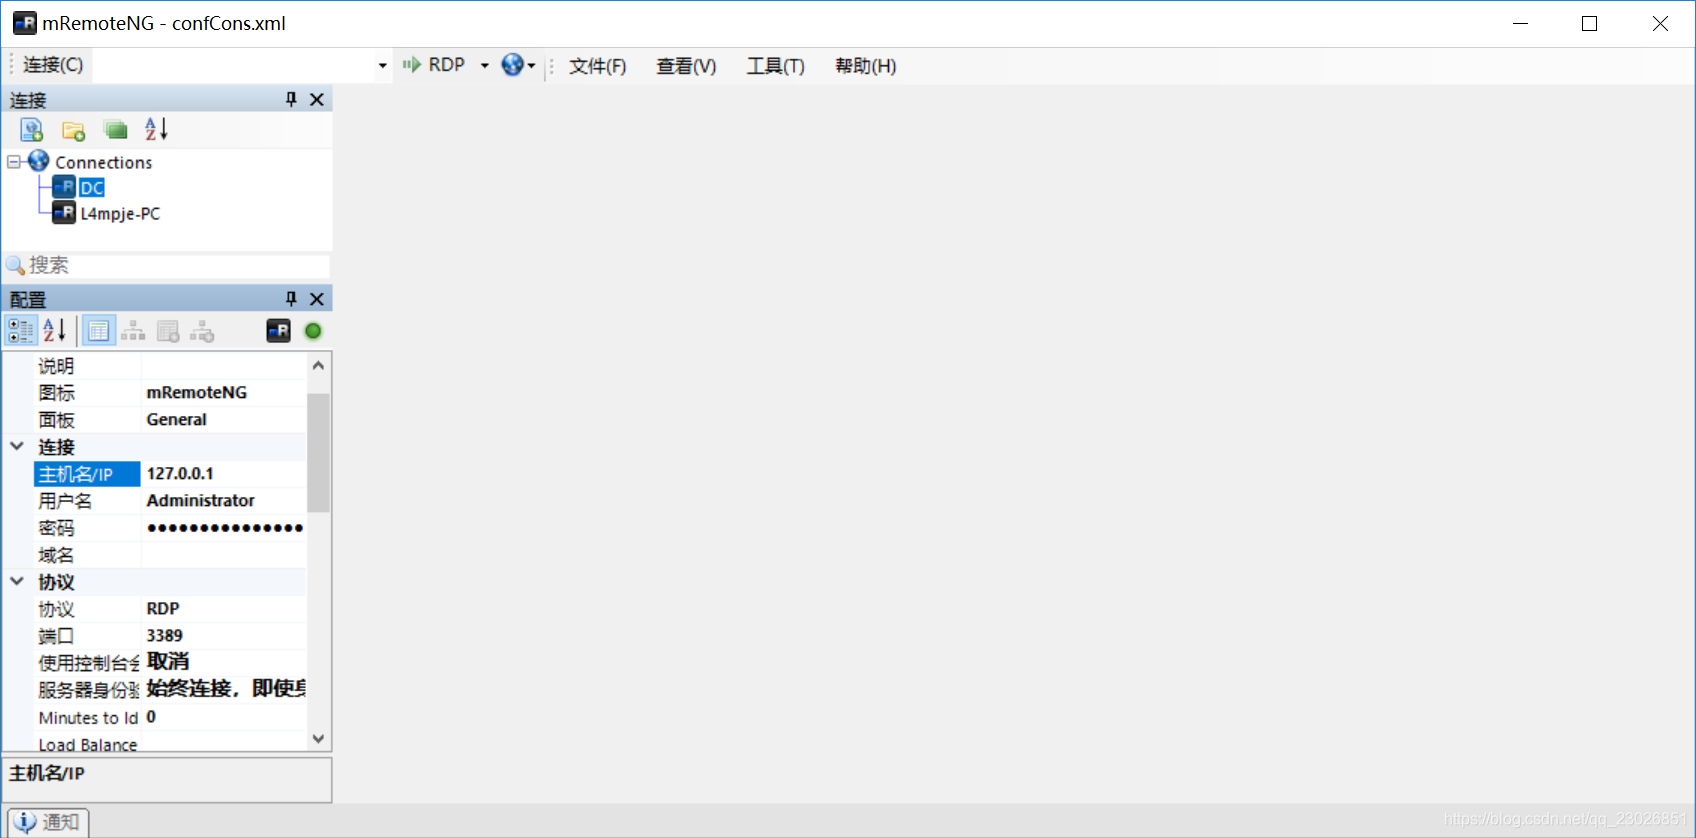Click the New Connection icon

pyautogui.click(x=31, y=130)
